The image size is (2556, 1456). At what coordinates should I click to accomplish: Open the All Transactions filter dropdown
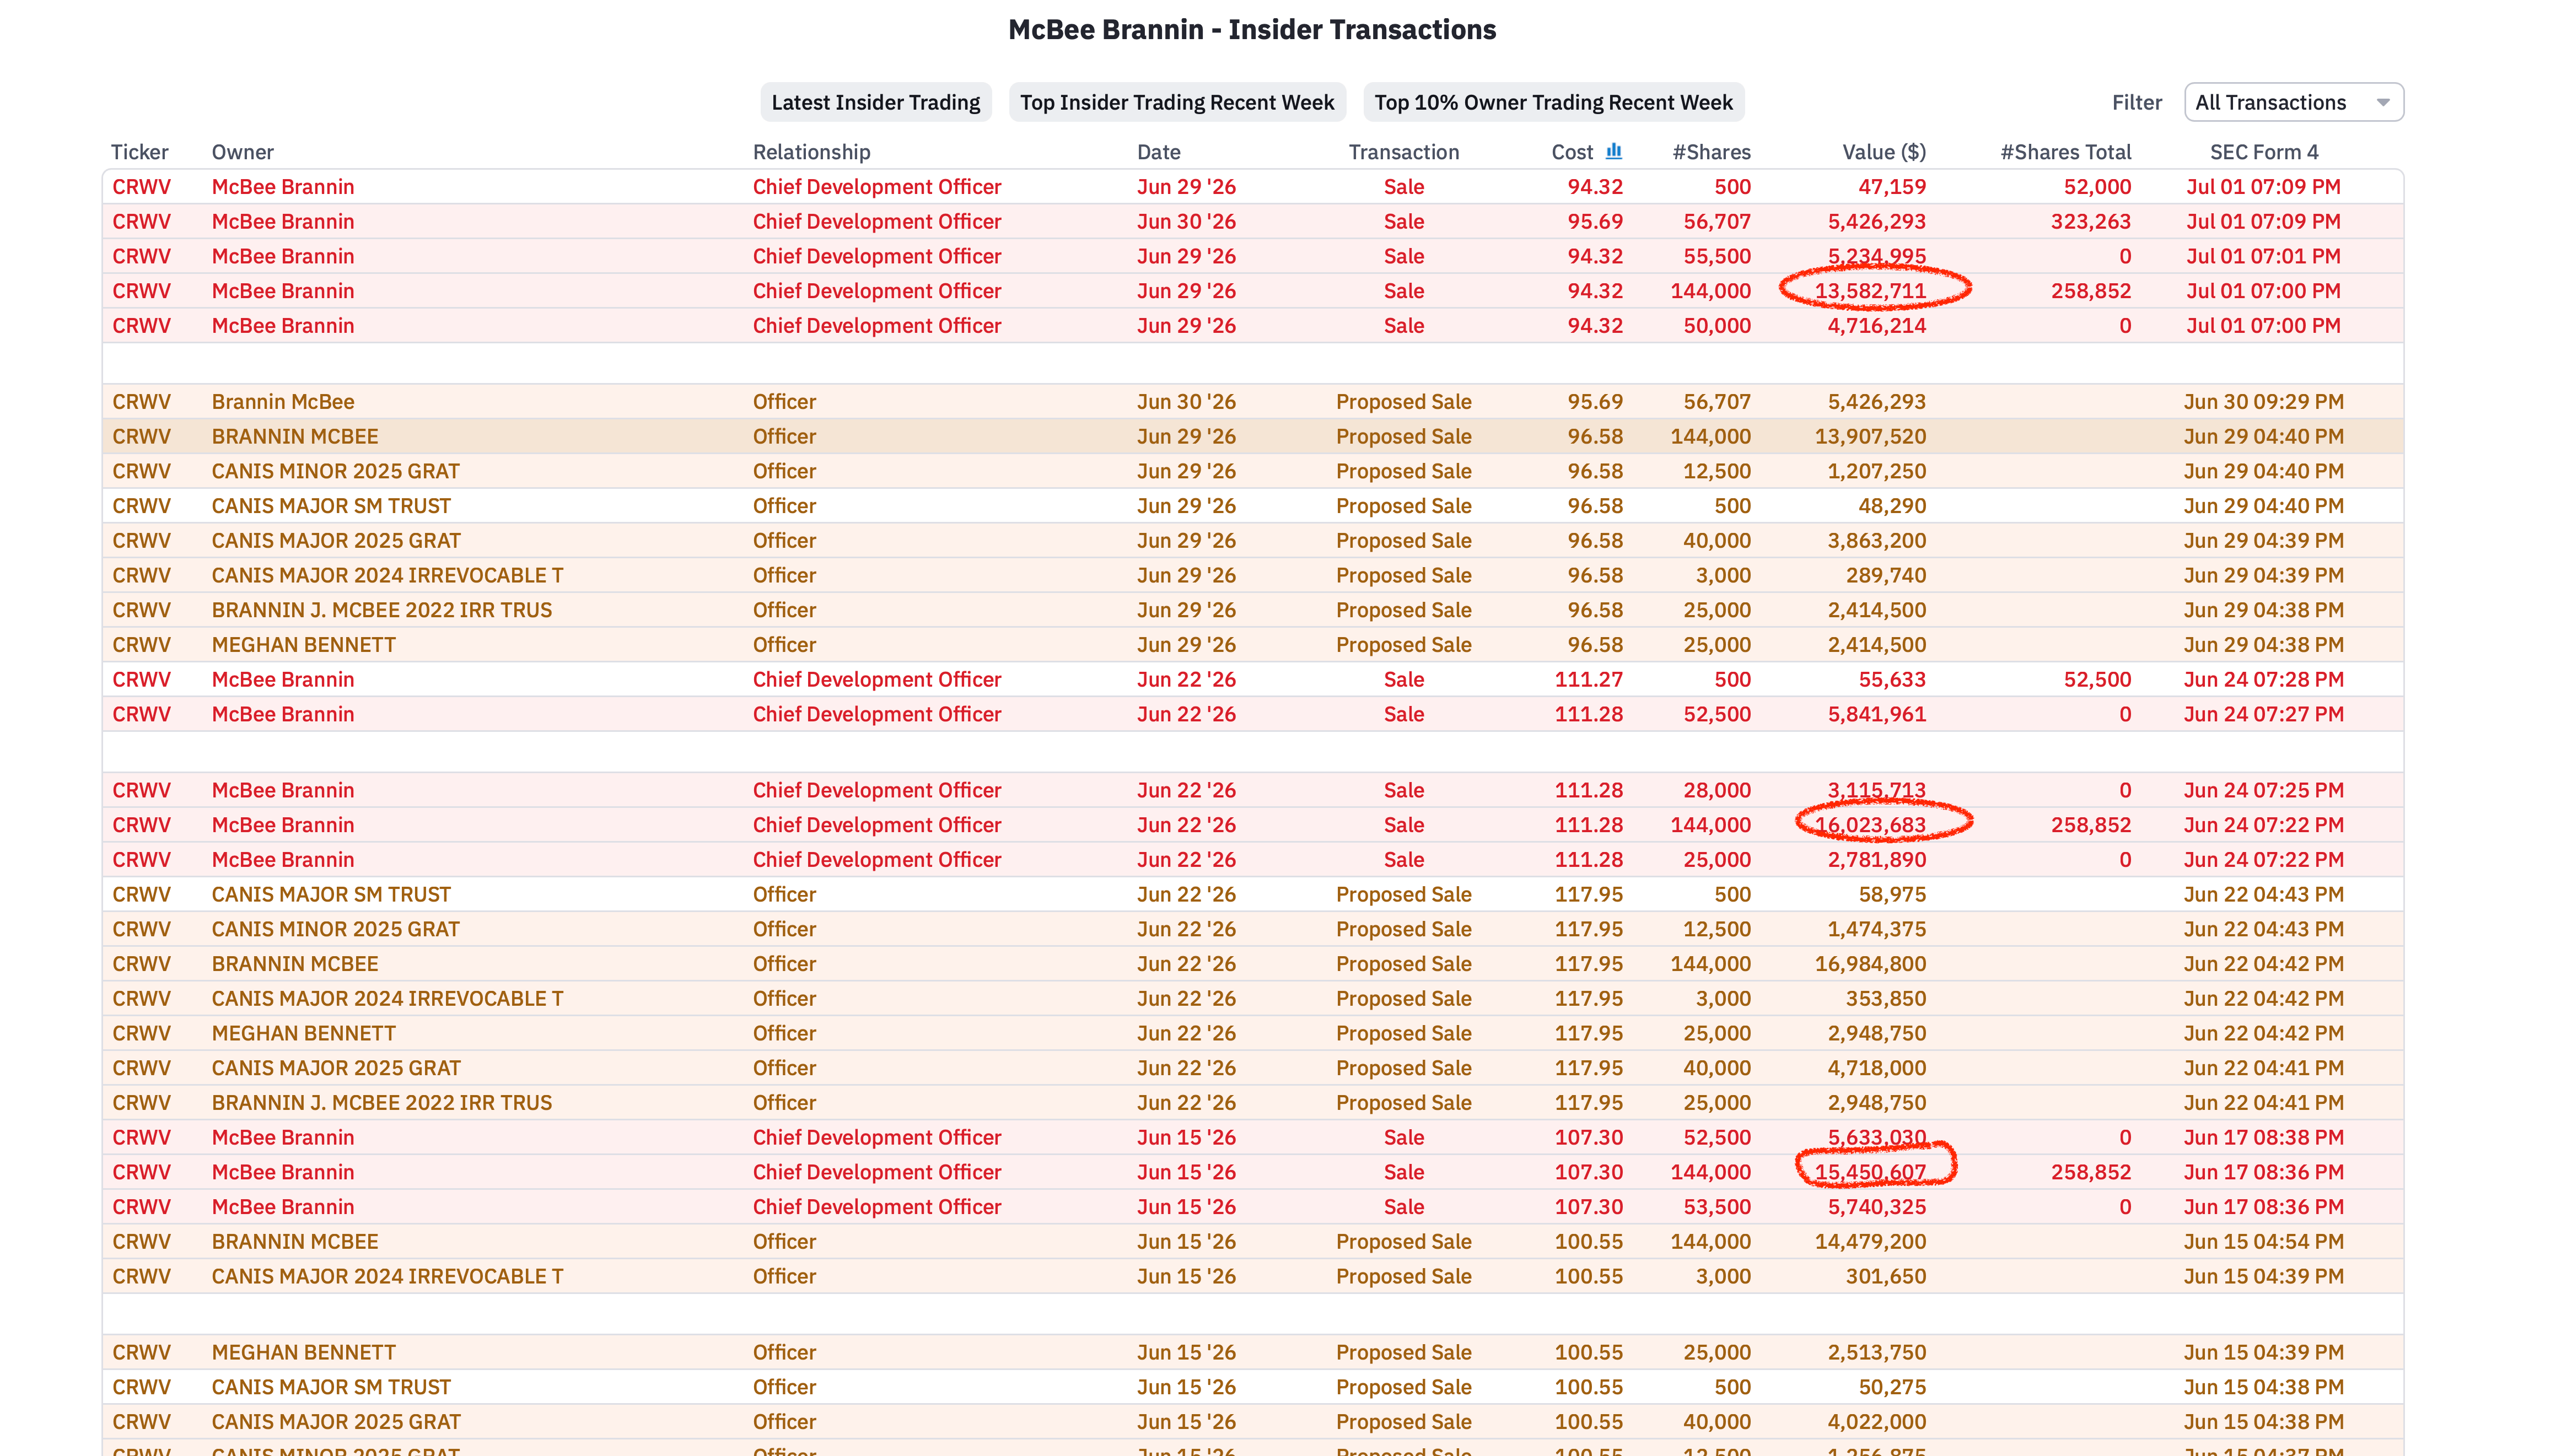[2293, 102]
